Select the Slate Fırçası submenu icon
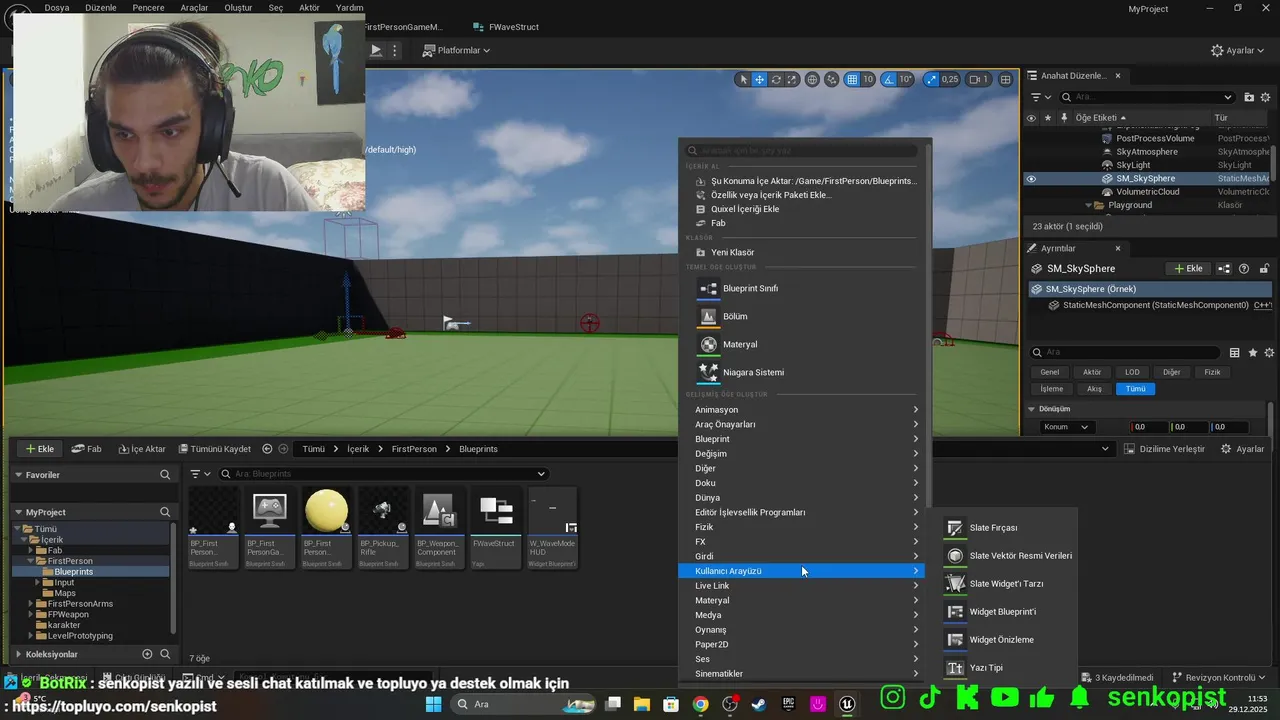The height and width of the screenshot is (720, 1280). coord(955,528)
